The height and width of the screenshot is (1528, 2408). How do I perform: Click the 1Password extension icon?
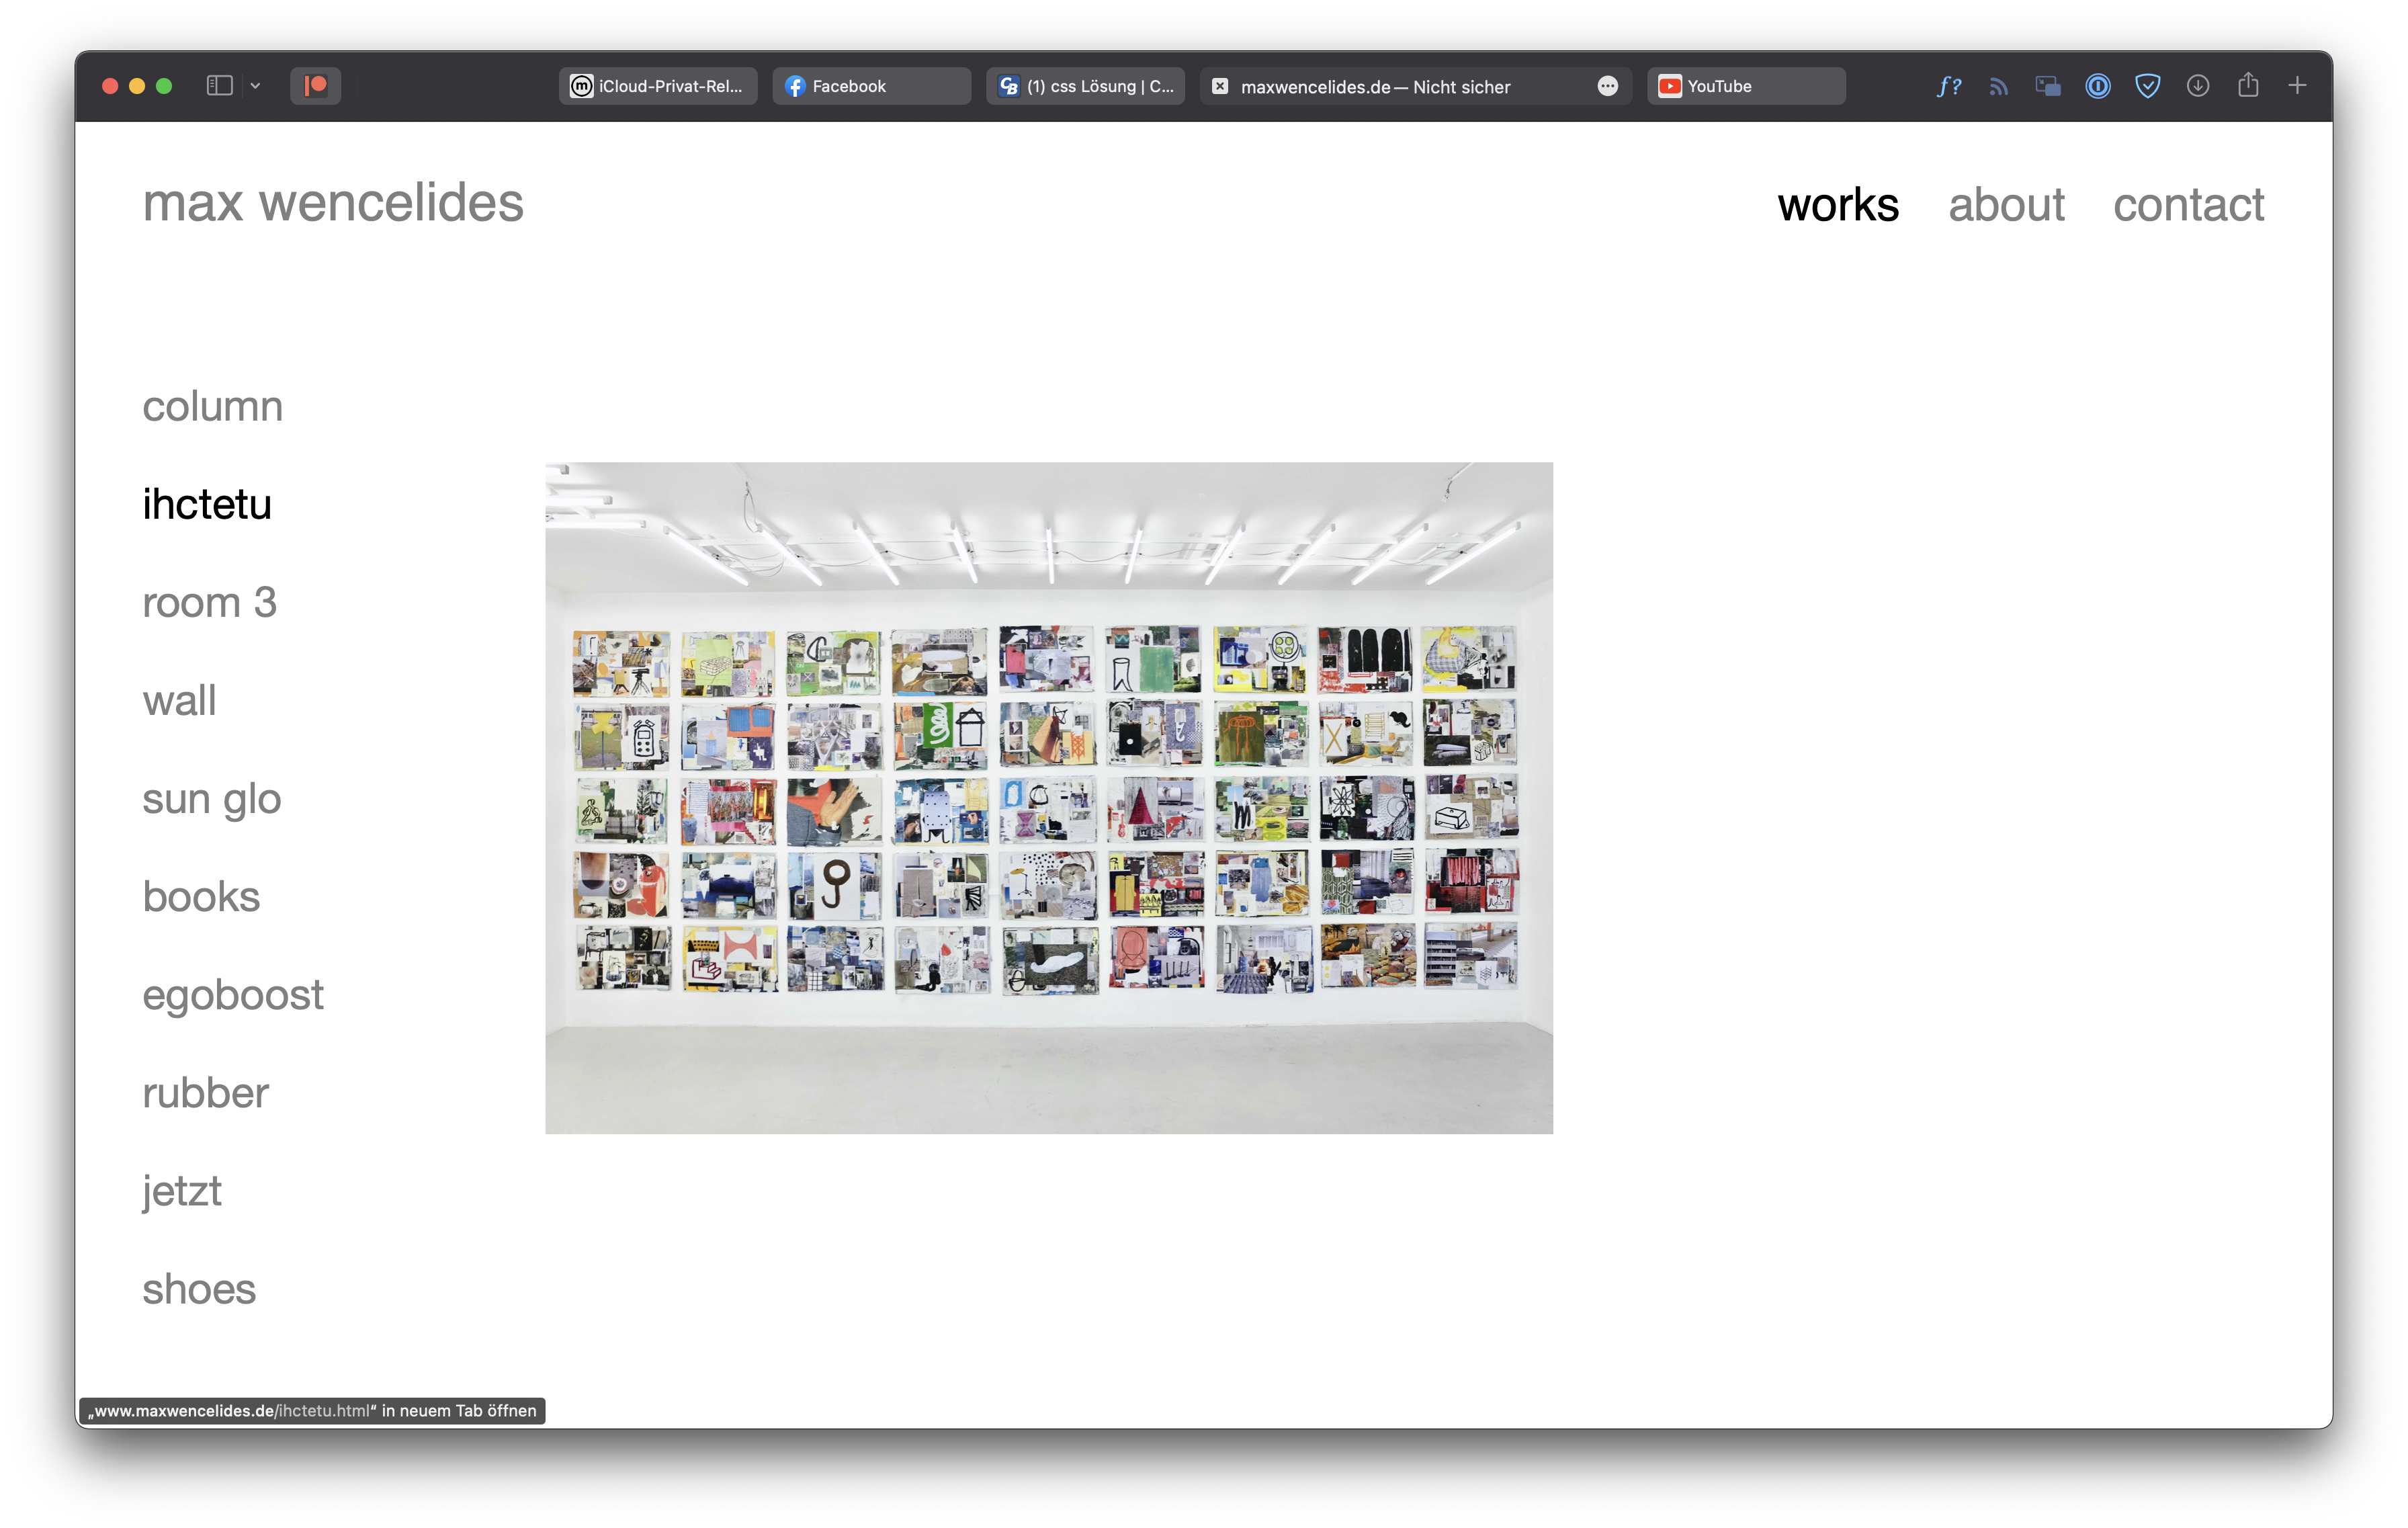(2097, 86)
